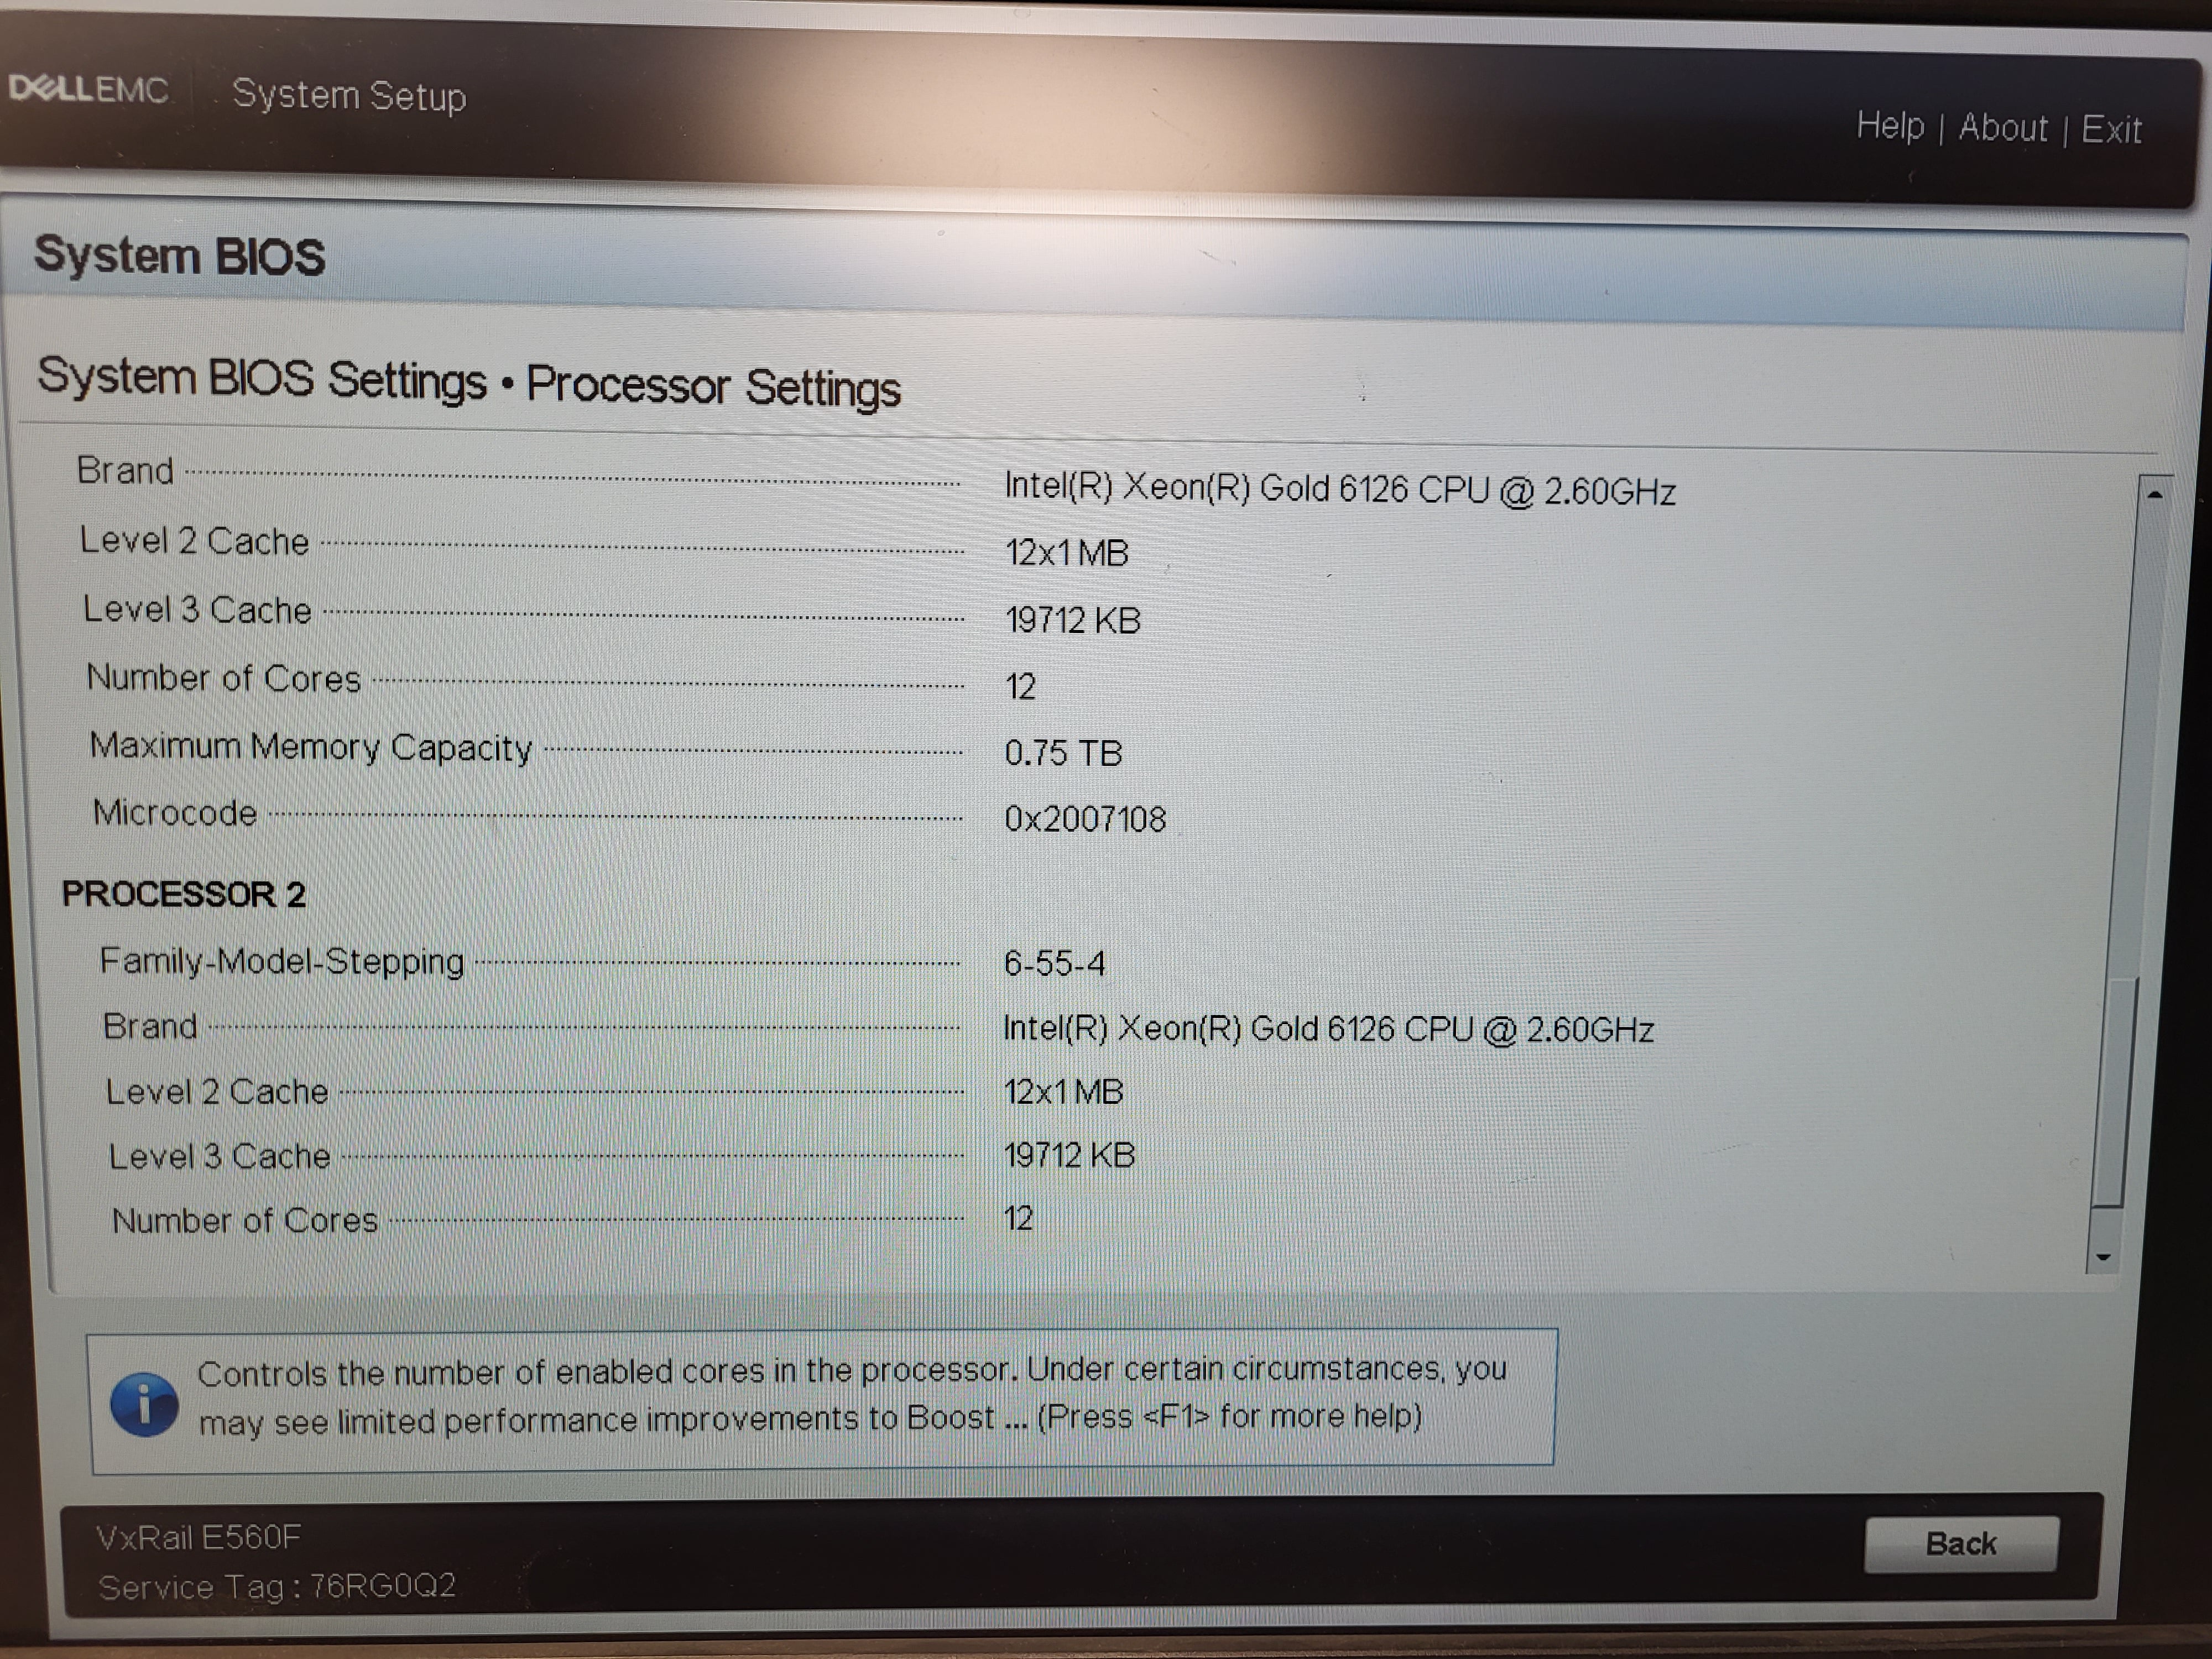
Task: Select the Microcode label
Action: [175, 812]
